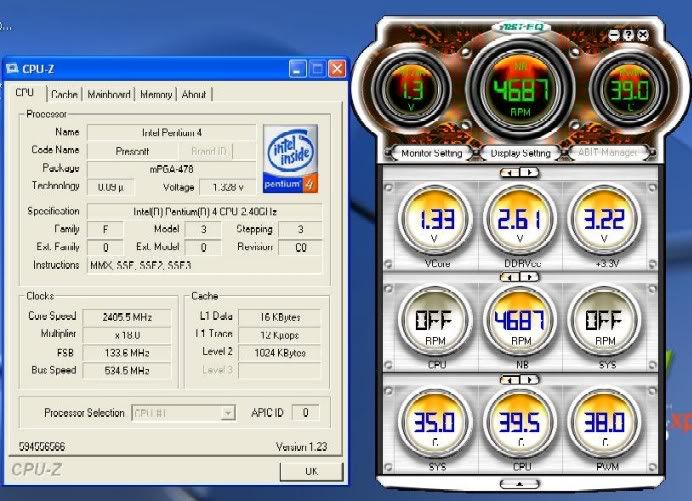692x501 pixels.
Task: Click the VCore 1.33 V gauge
Action: [435, 220]
